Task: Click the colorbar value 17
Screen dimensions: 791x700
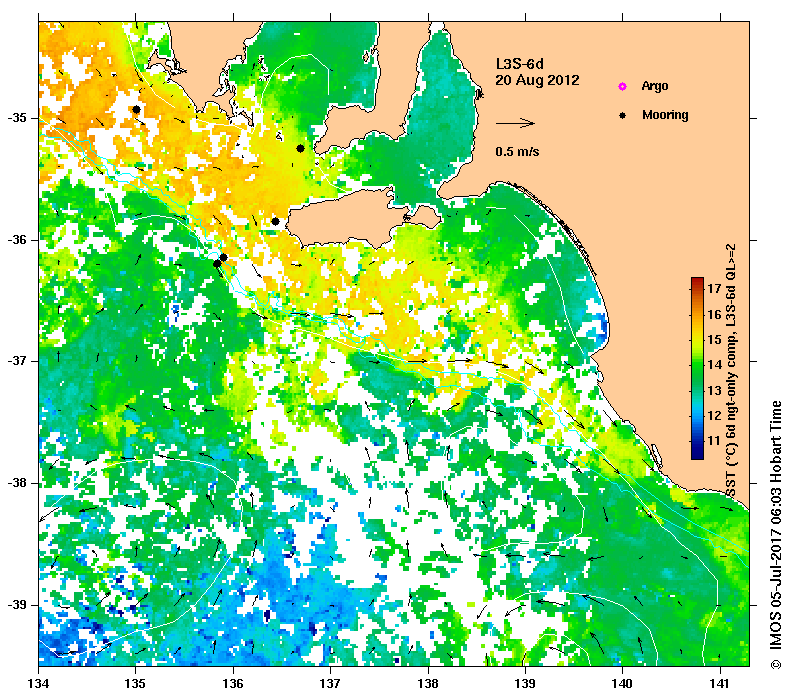Action: coord(715,288)
